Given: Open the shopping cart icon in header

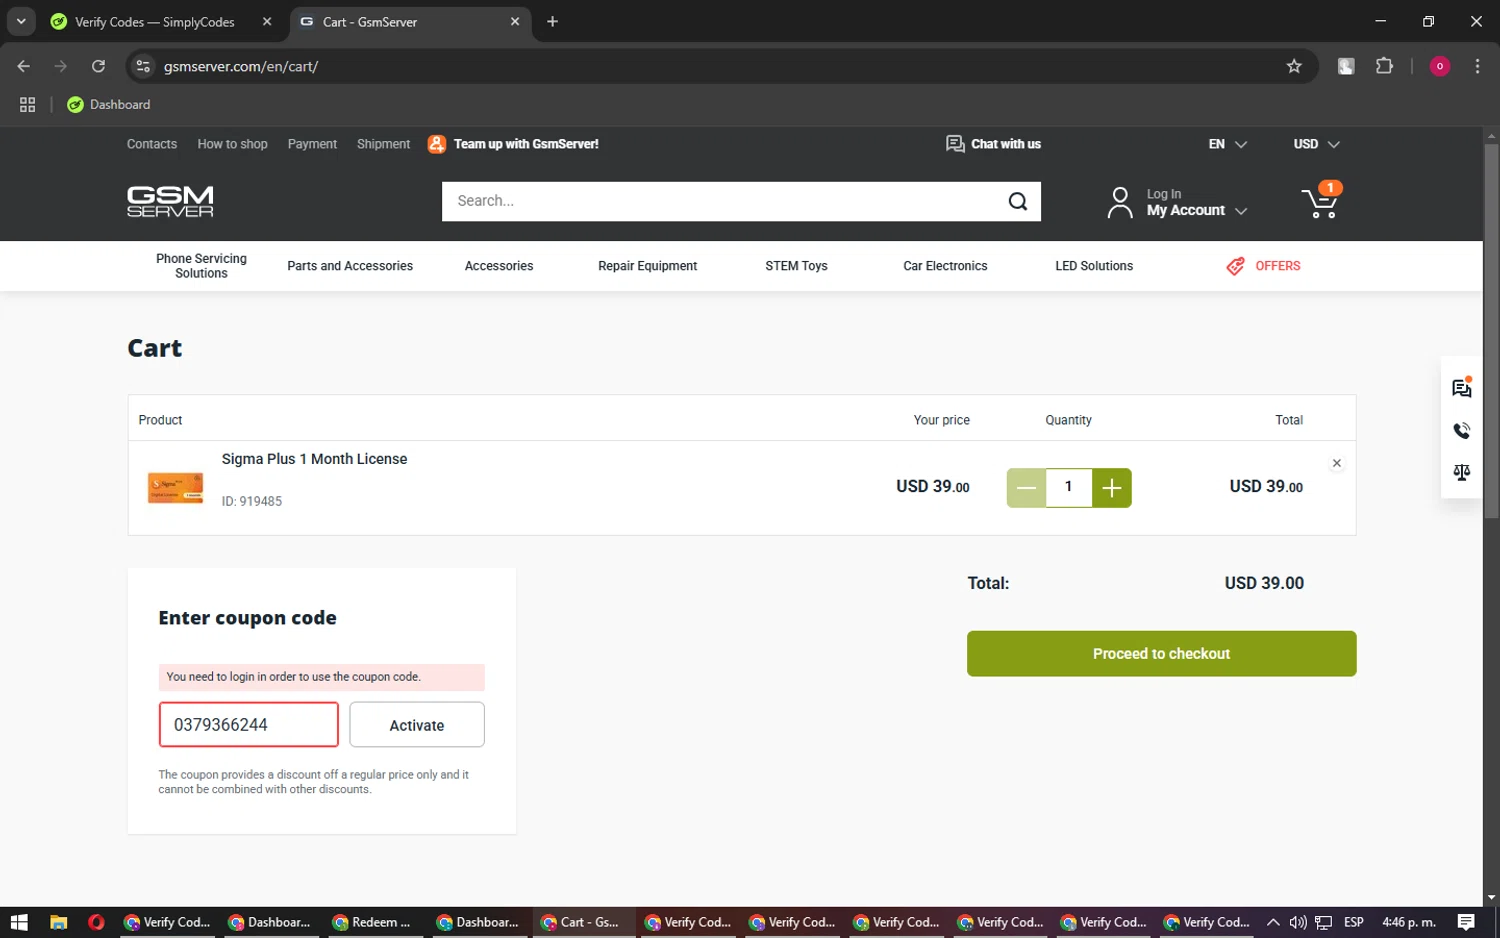Looking at the screenshot, I should tap(1320, 202).
